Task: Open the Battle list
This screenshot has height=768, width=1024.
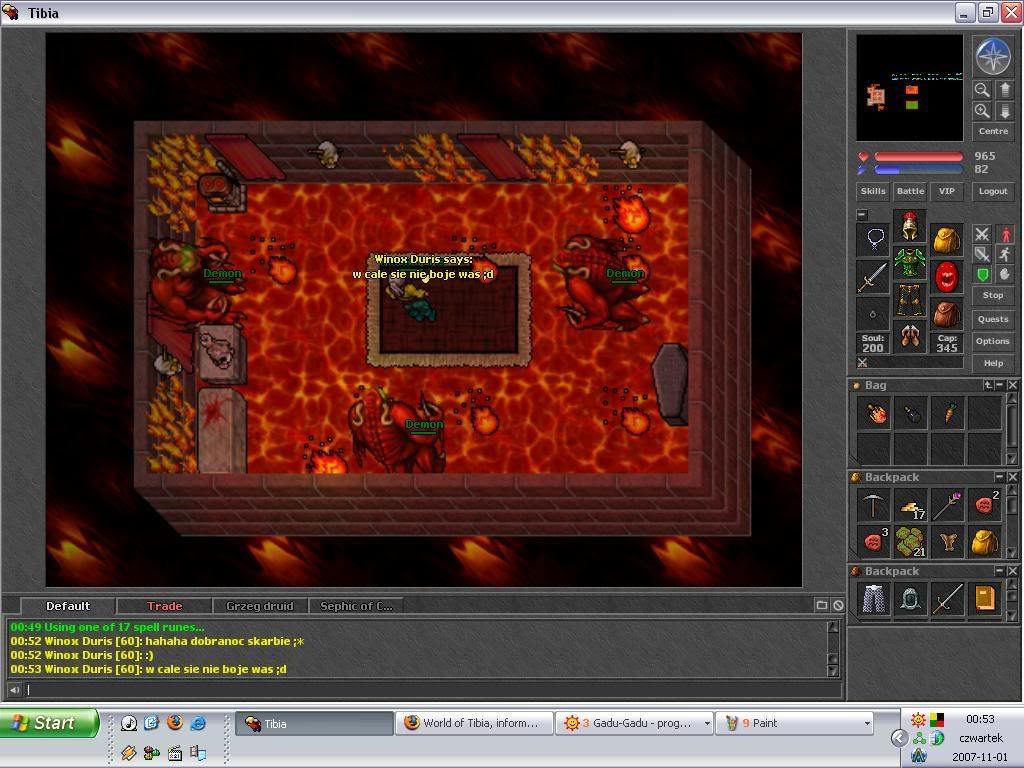Action: pyautogui.click(x=910, y=191)
